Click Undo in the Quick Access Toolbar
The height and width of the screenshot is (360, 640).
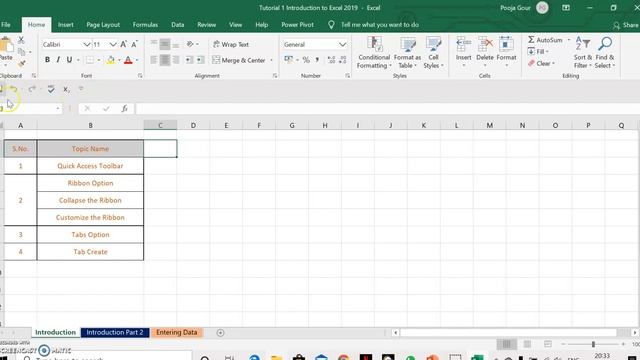(x=14, y=89)
